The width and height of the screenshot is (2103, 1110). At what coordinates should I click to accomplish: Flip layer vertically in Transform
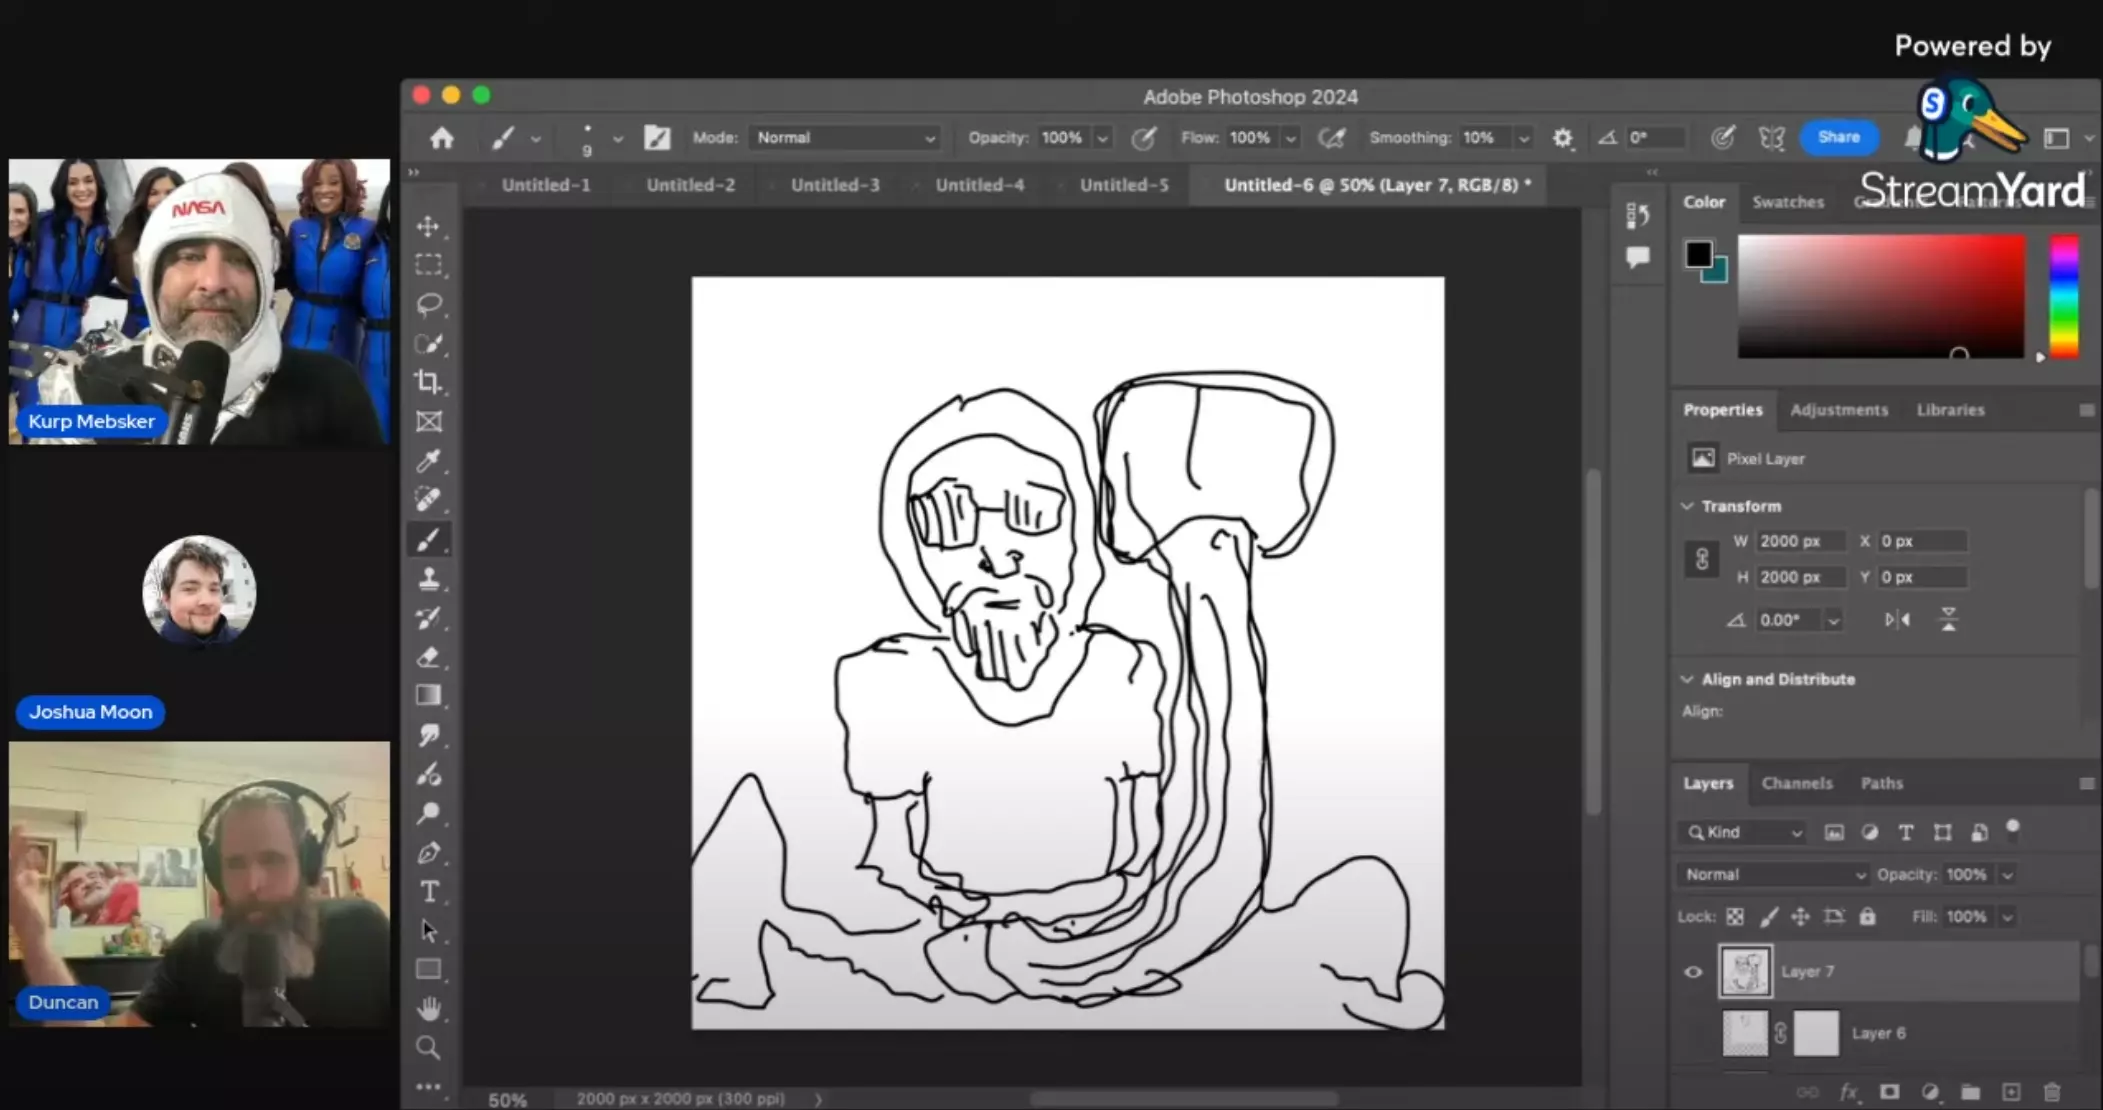coord(1948,620)
